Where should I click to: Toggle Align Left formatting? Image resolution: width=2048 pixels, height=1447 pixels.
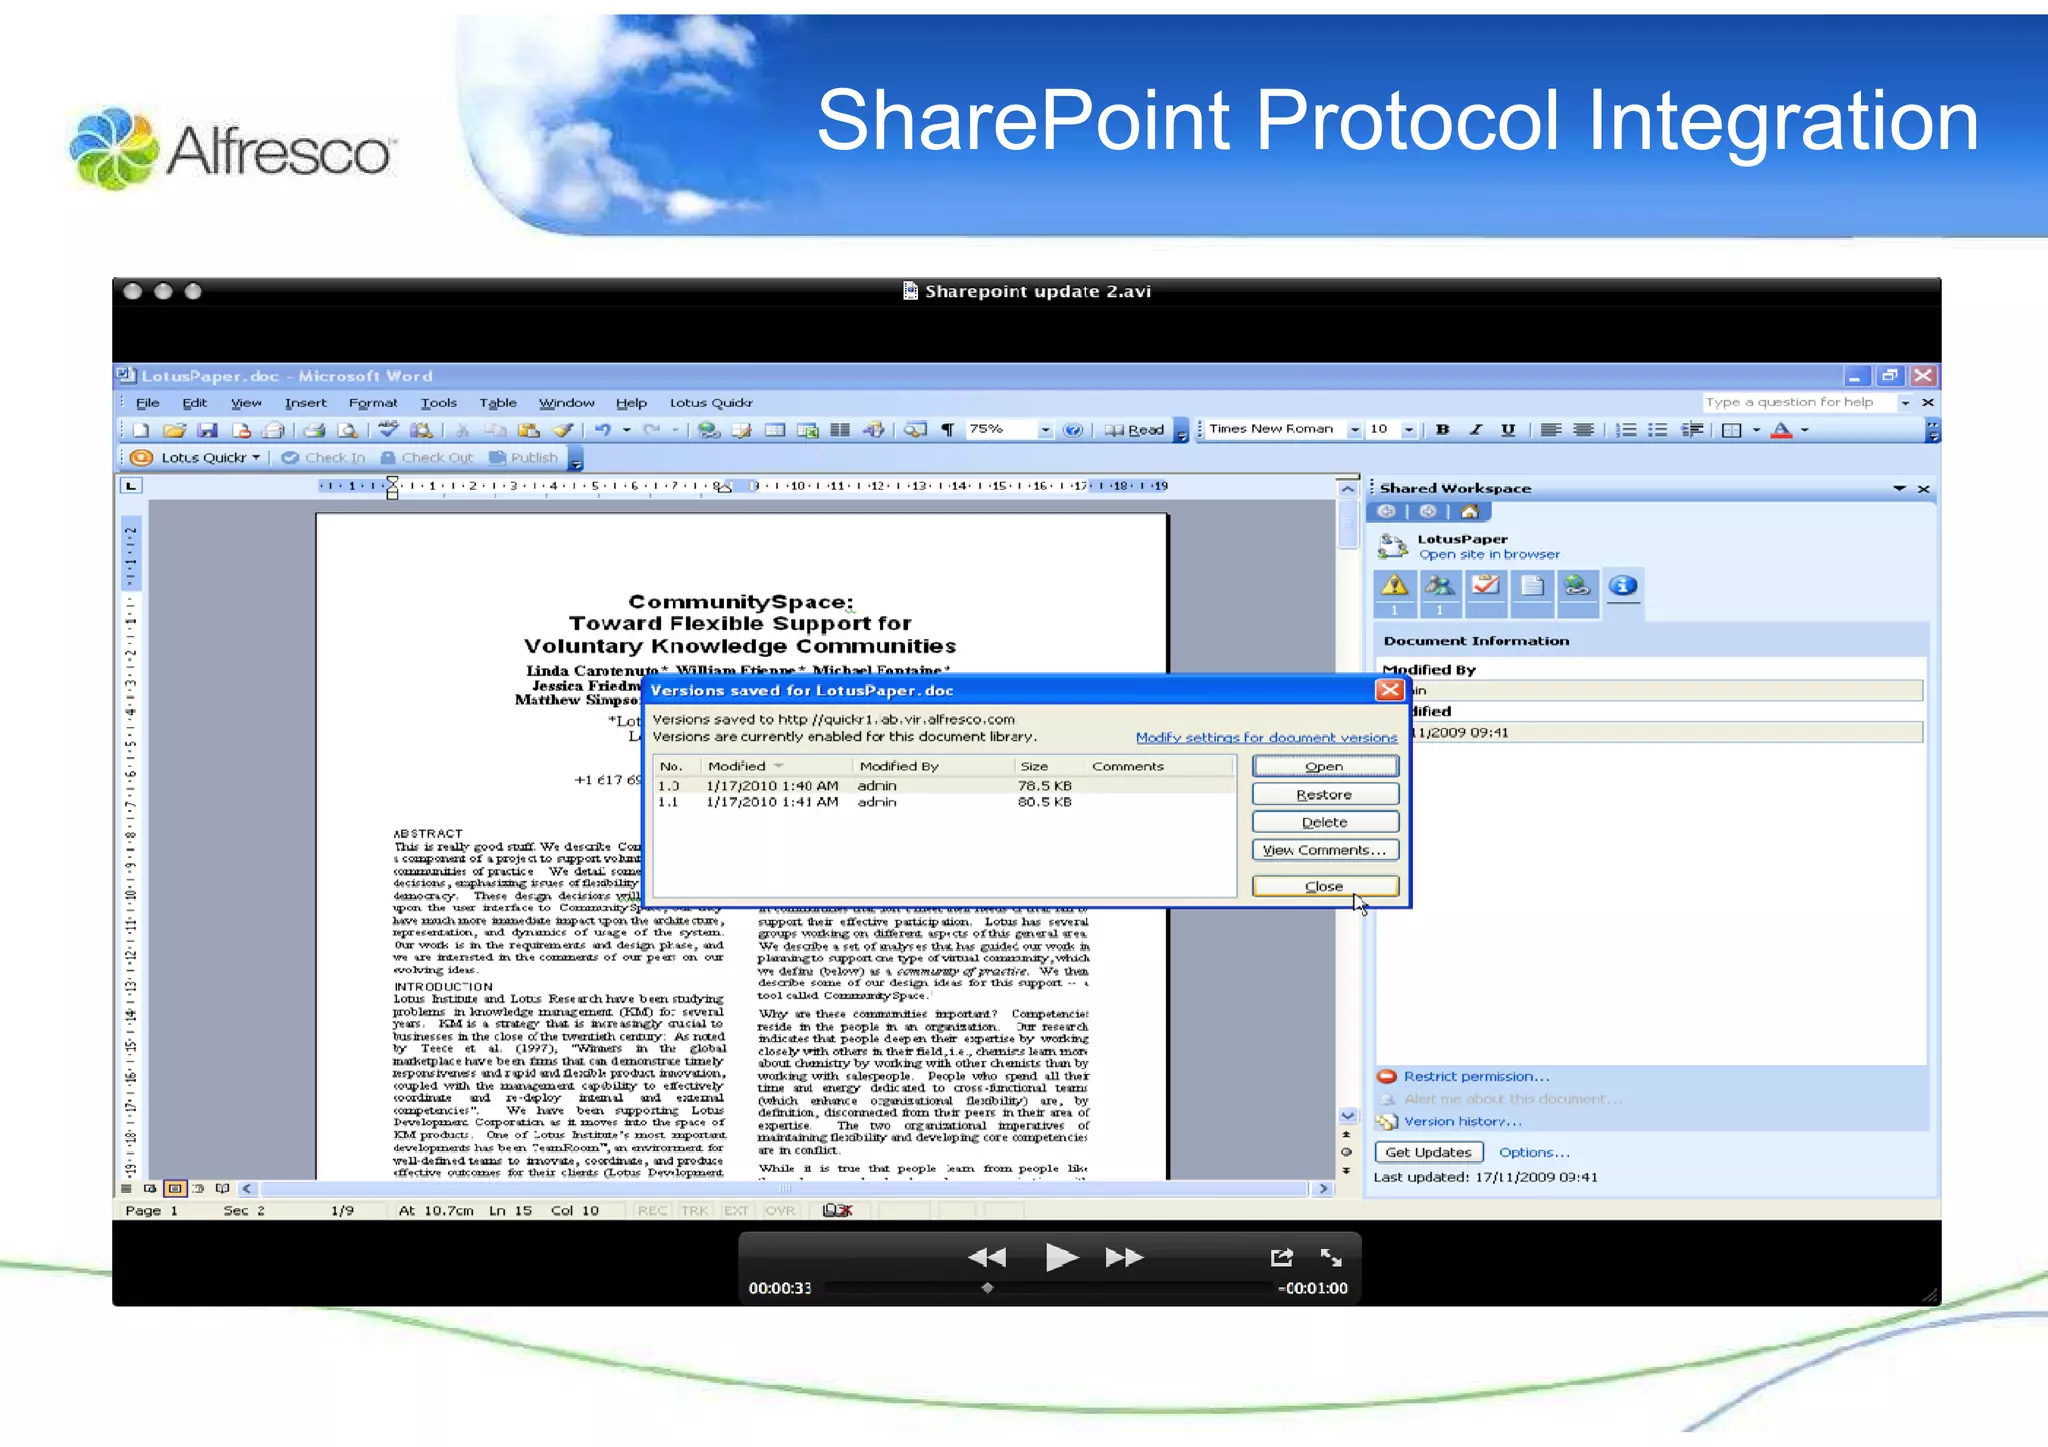1551,430
